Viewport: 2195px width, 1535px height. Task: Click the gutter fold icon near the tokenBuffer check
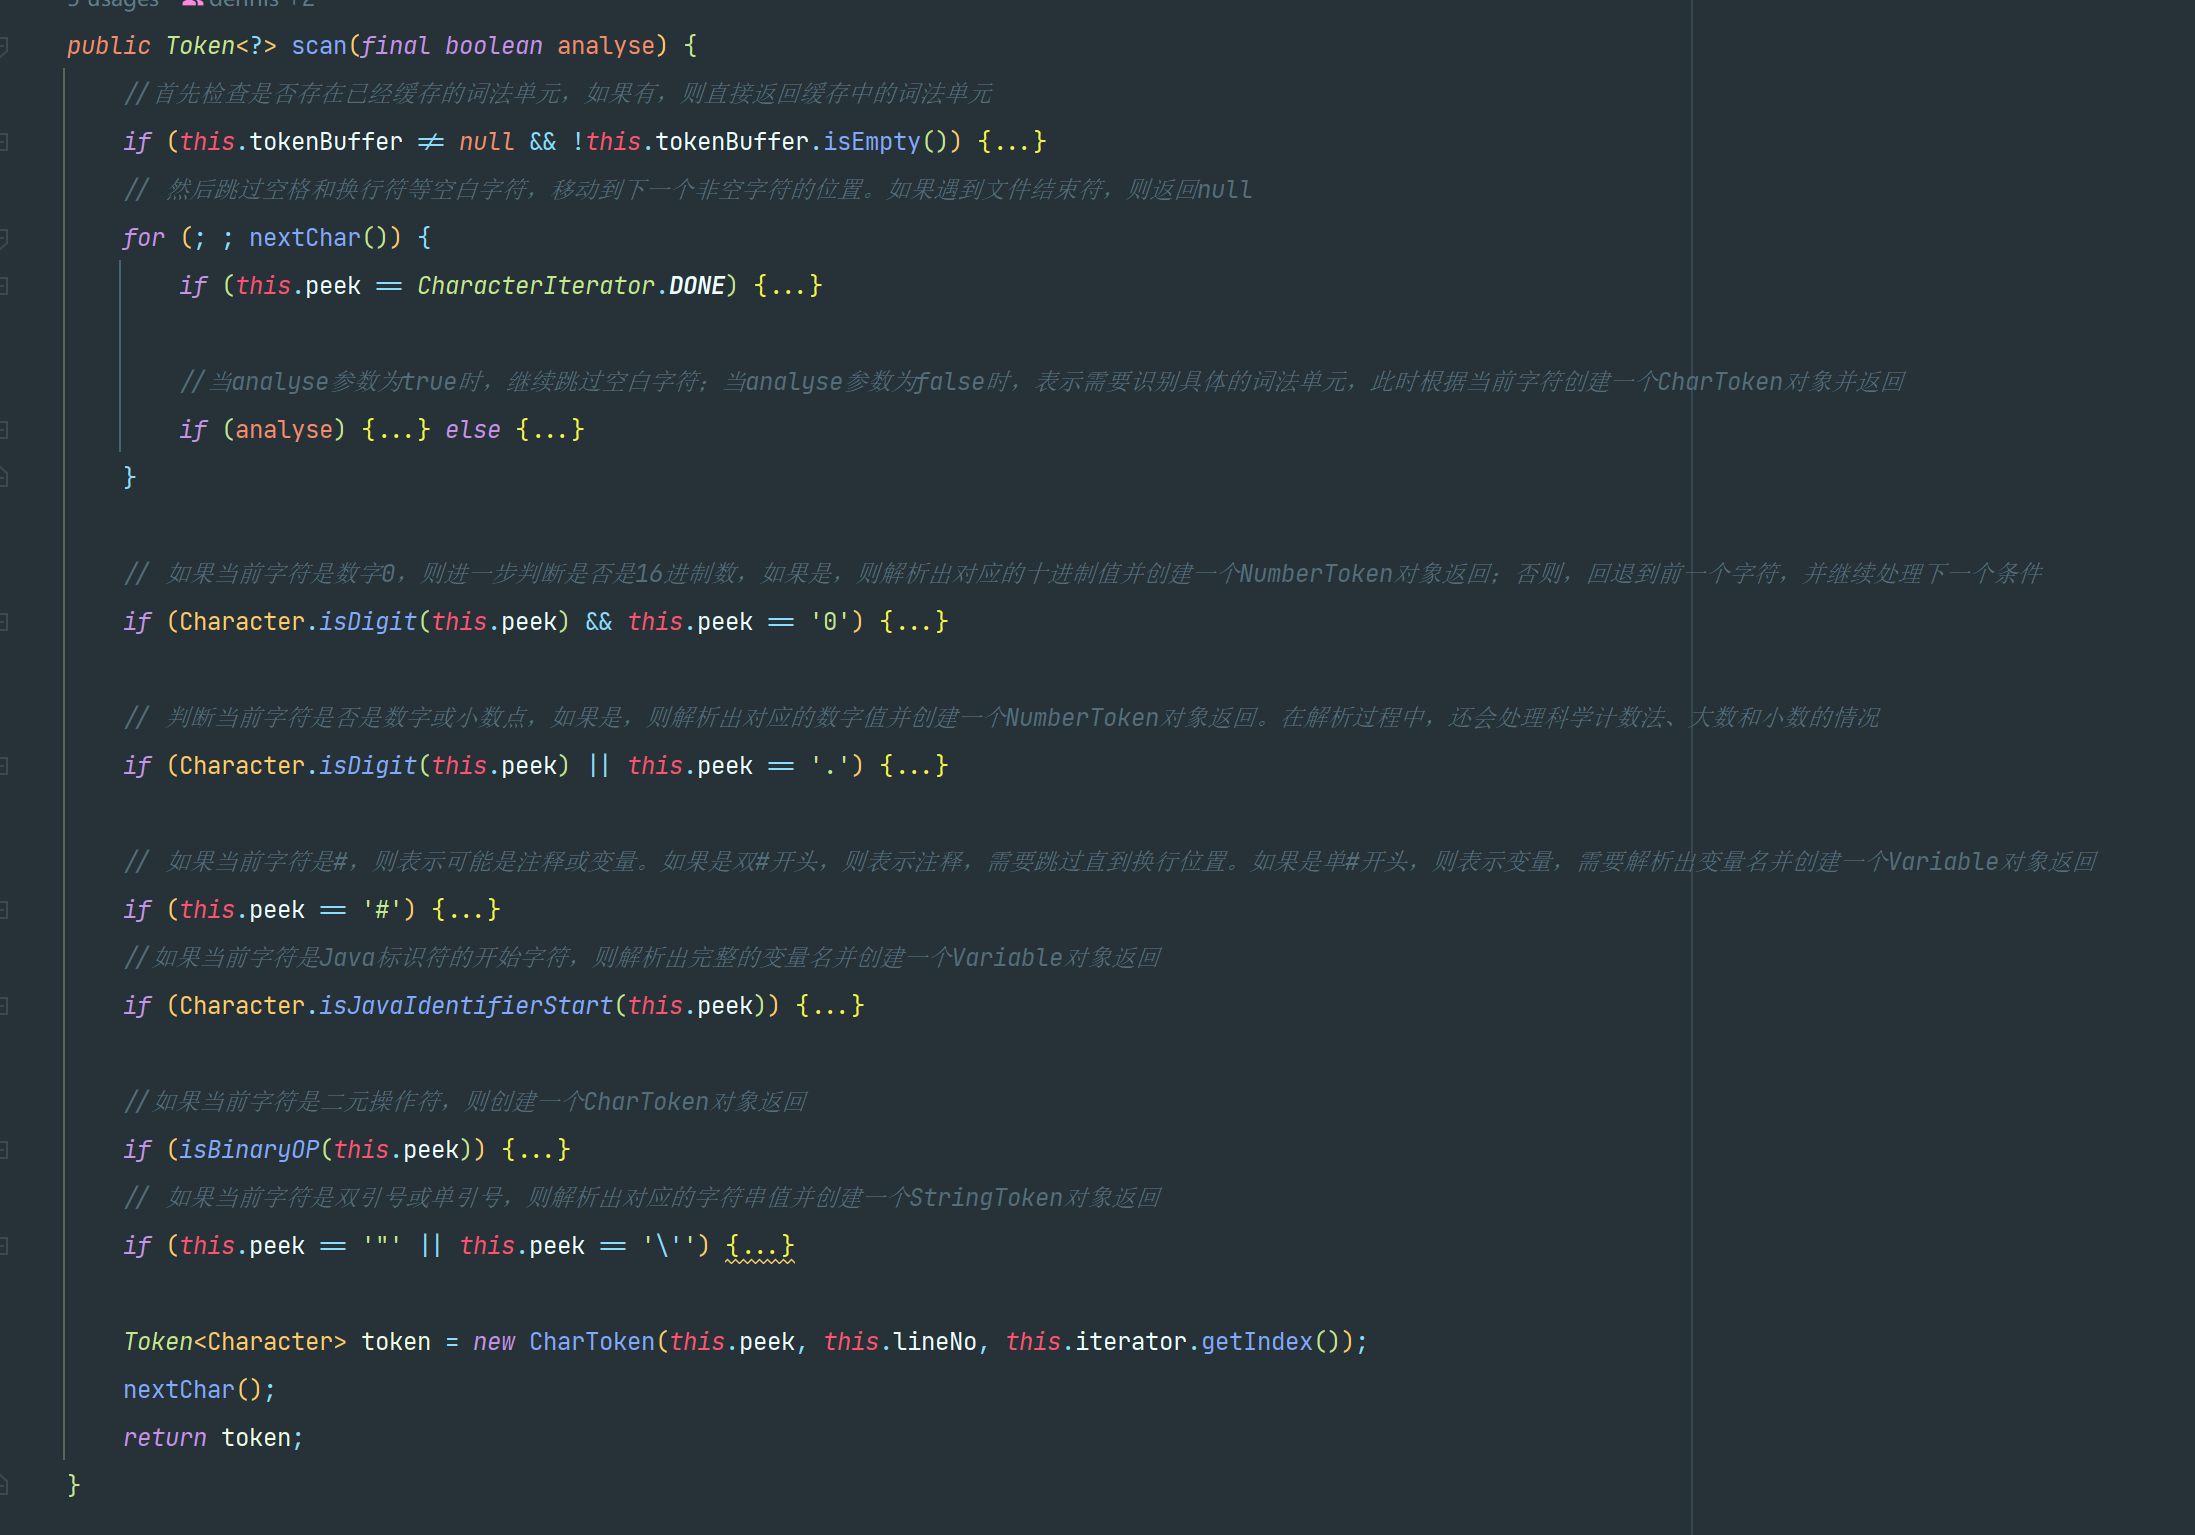coord(5,141)
